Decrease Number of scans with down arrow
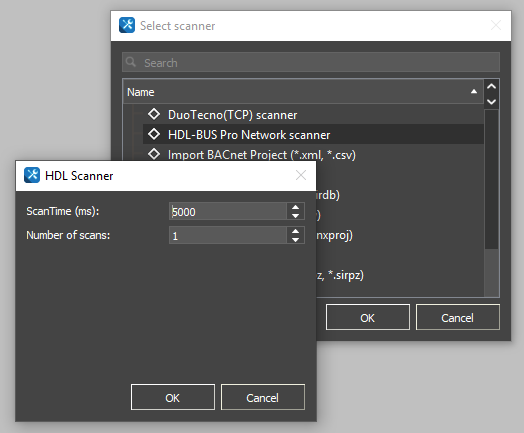This screenshot has width=524, height=433. click(x=295, y=240)
